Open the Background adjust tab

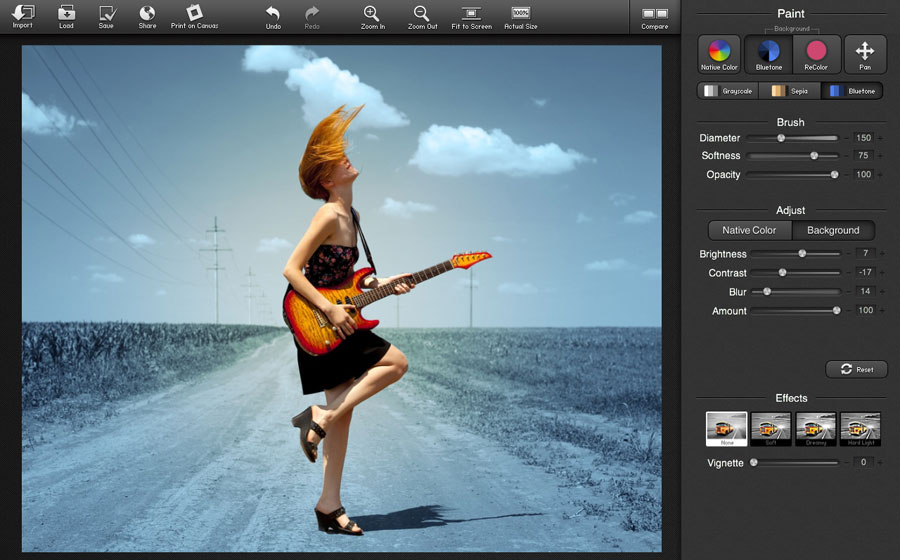833,230
